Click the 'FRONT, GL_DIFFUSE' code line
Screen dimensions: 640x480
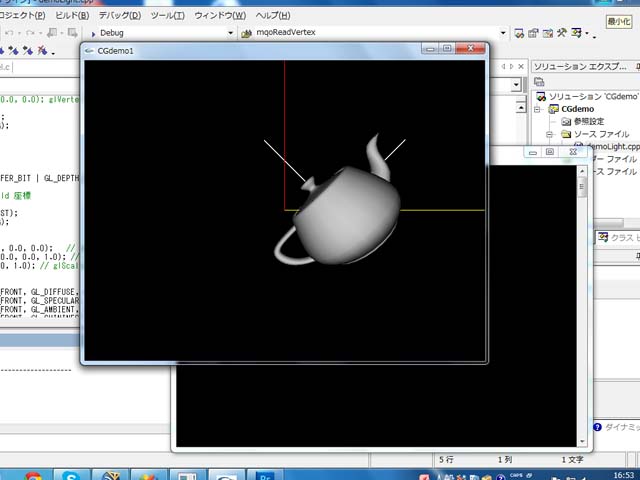click(39, 292)
